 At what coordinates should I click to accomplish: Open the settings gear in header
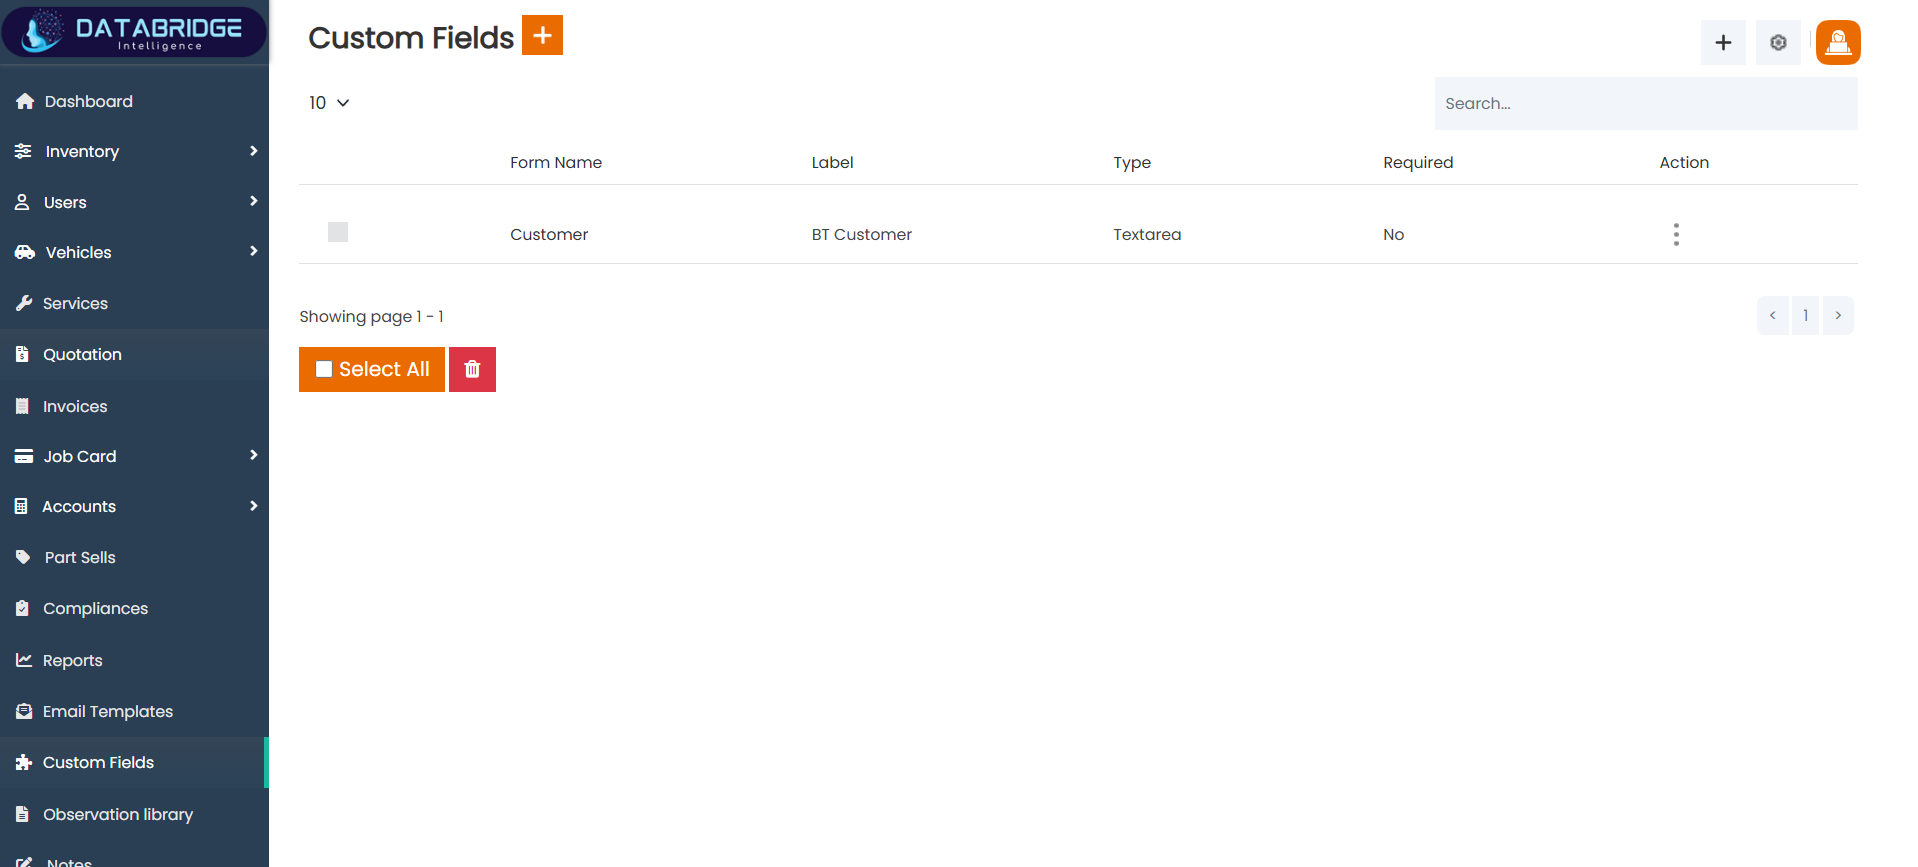pyautogui.click(x=1778, y=42)
